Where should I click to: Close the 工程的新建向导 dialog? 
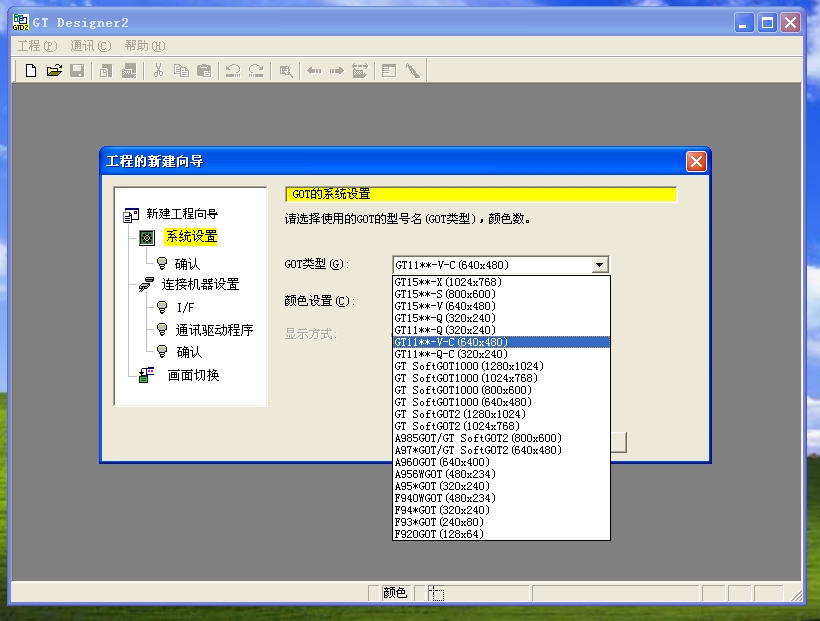[696, 161]
